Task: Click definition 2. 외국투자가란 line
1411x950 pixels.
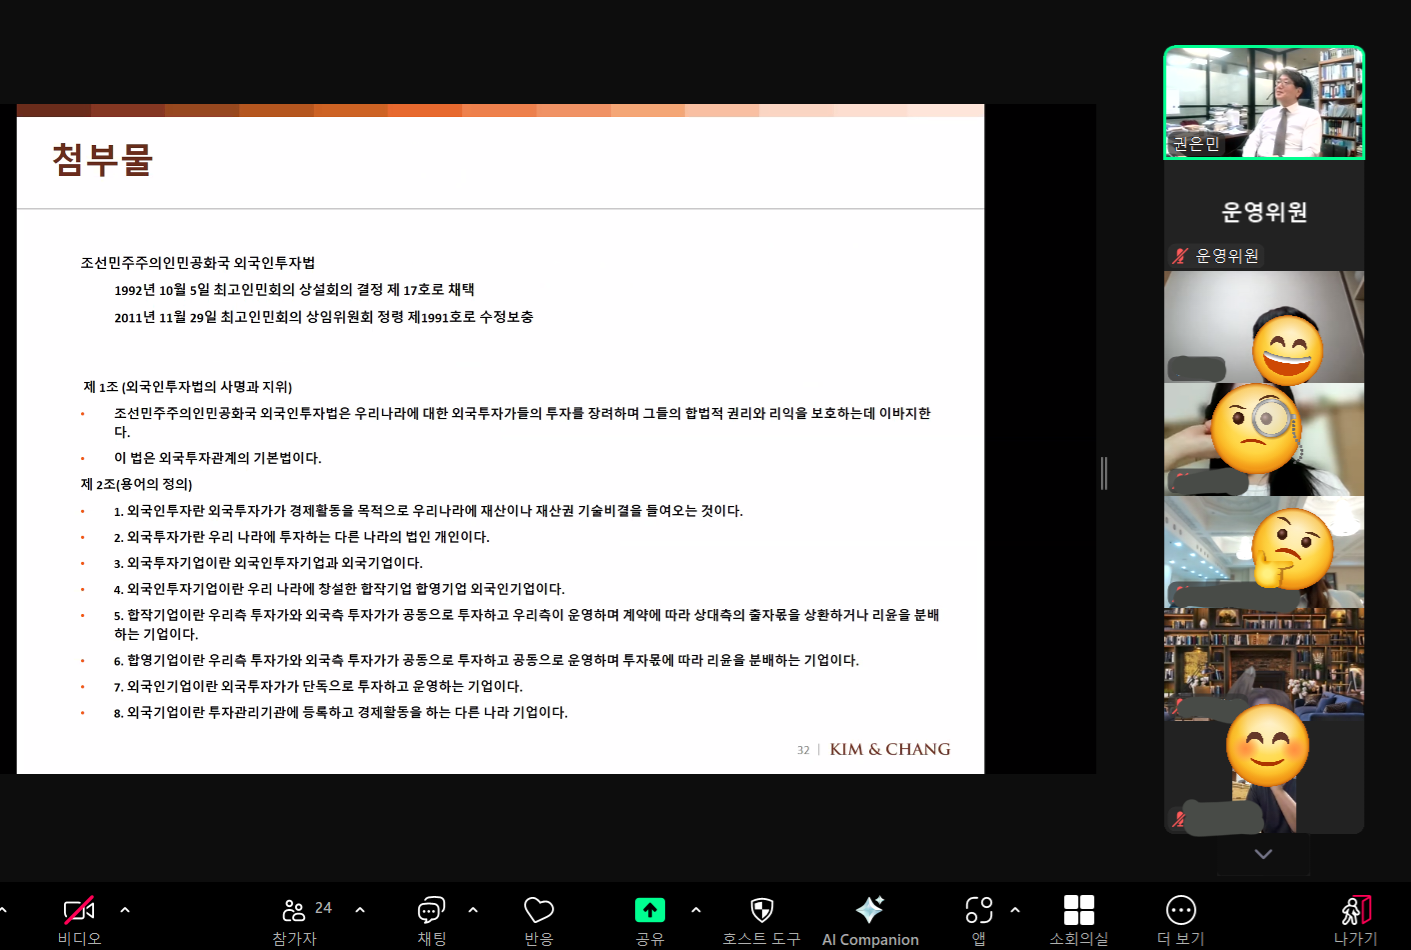Action: (x=302, y=537)
